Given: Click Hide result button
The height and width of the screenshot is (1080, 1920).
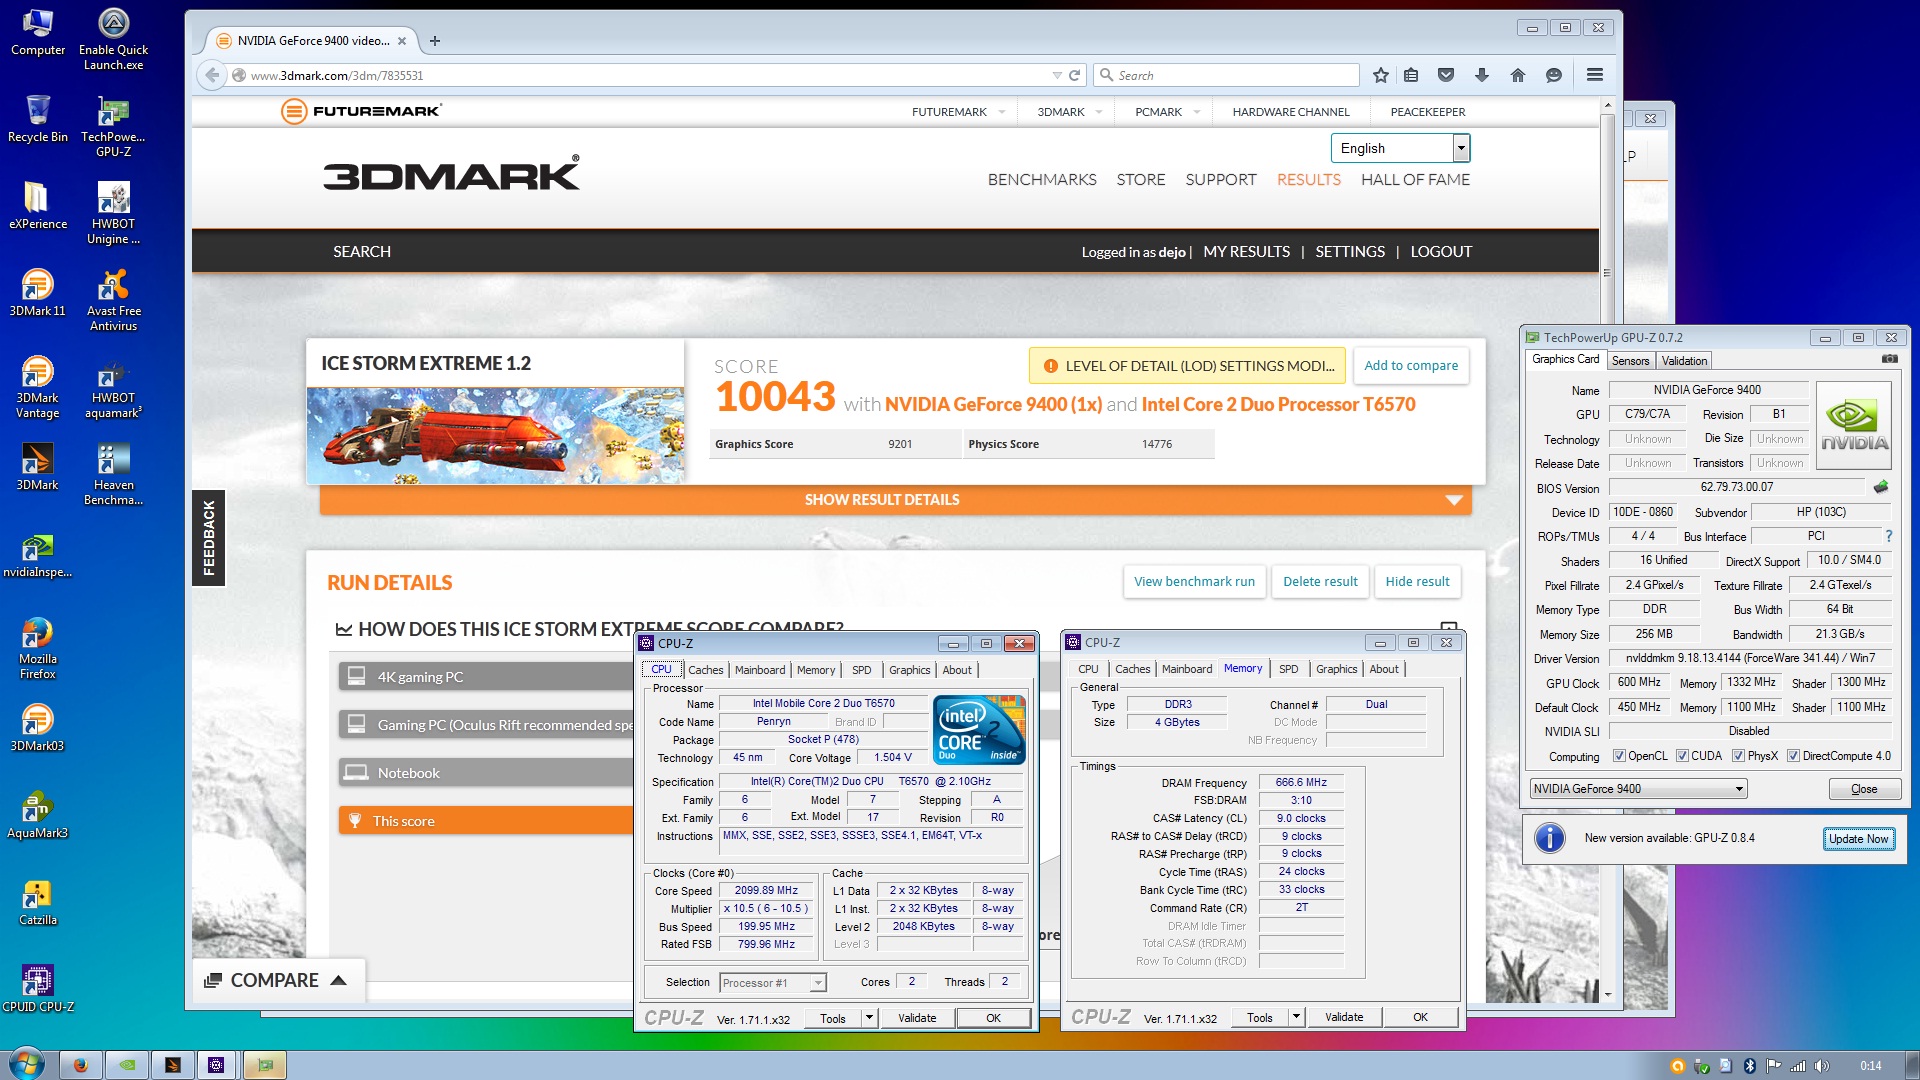Looking at the screenshot, I should [1417, 582].
